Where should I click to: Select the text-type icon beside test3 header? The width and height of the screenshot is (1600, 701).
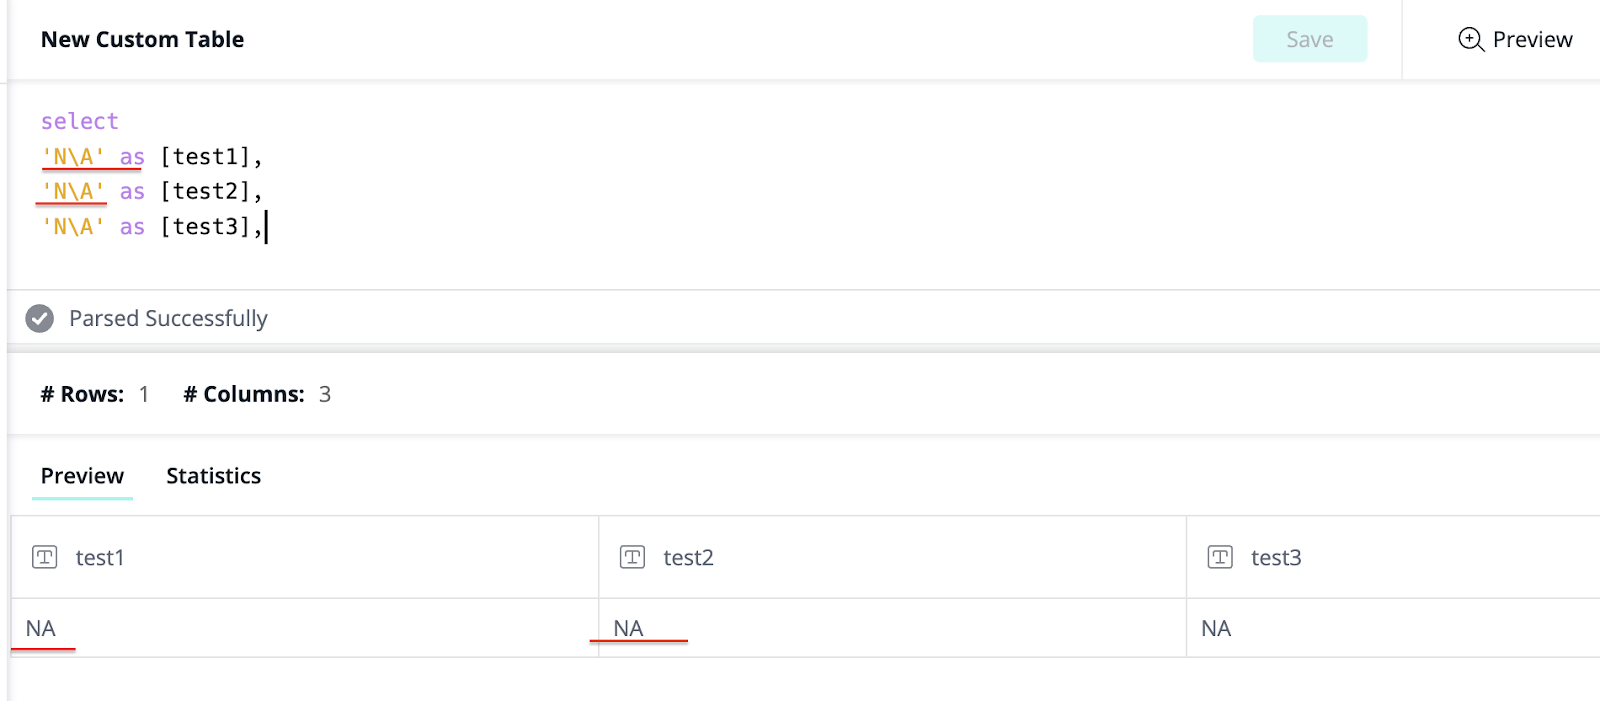point(1220,557)
